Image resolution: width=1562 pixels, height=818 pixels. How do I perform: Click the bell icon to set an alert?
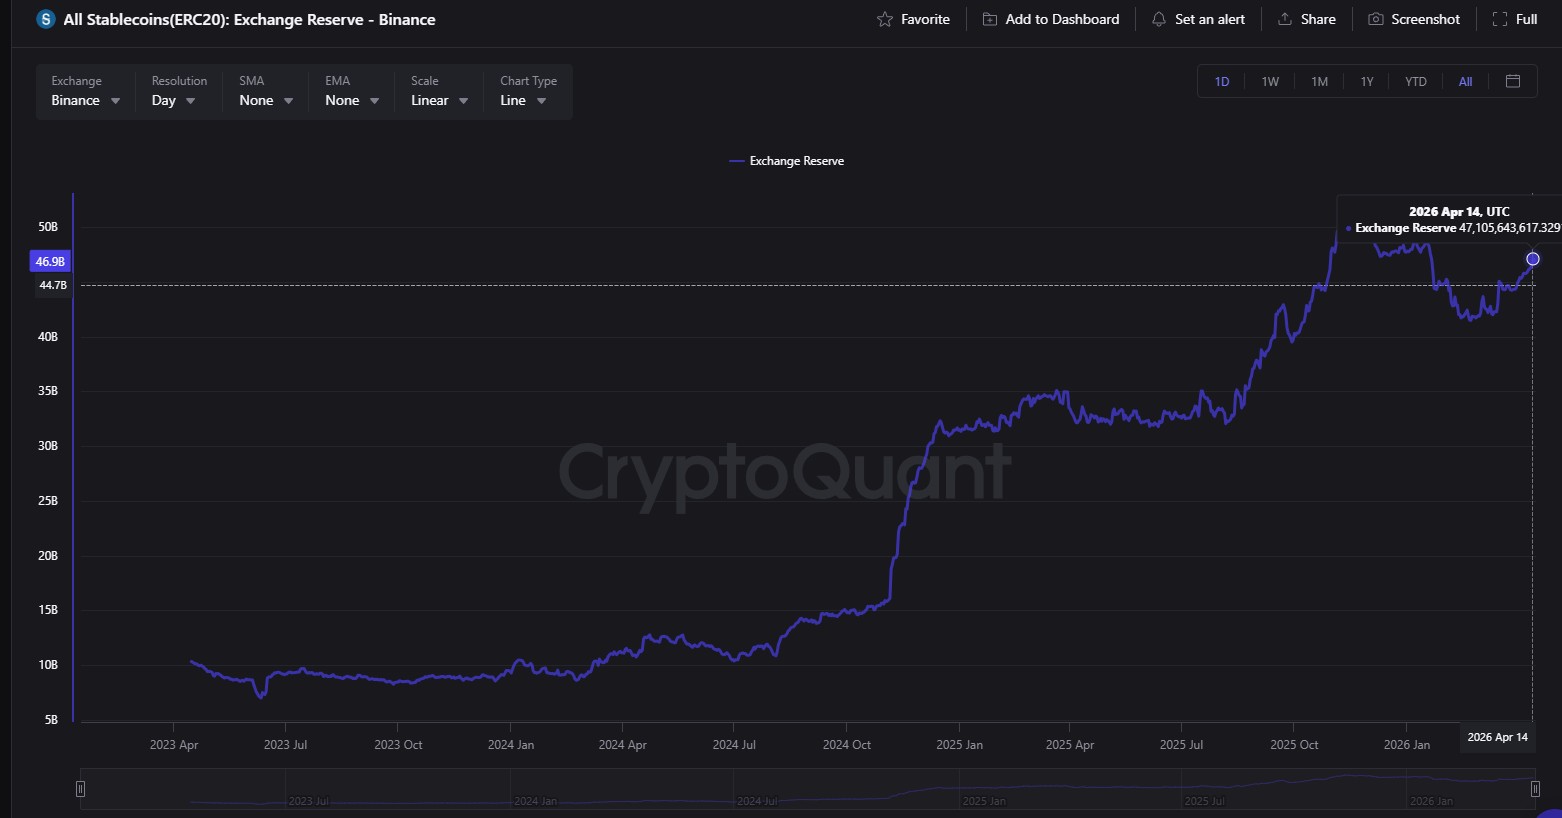pos(1159,18)
